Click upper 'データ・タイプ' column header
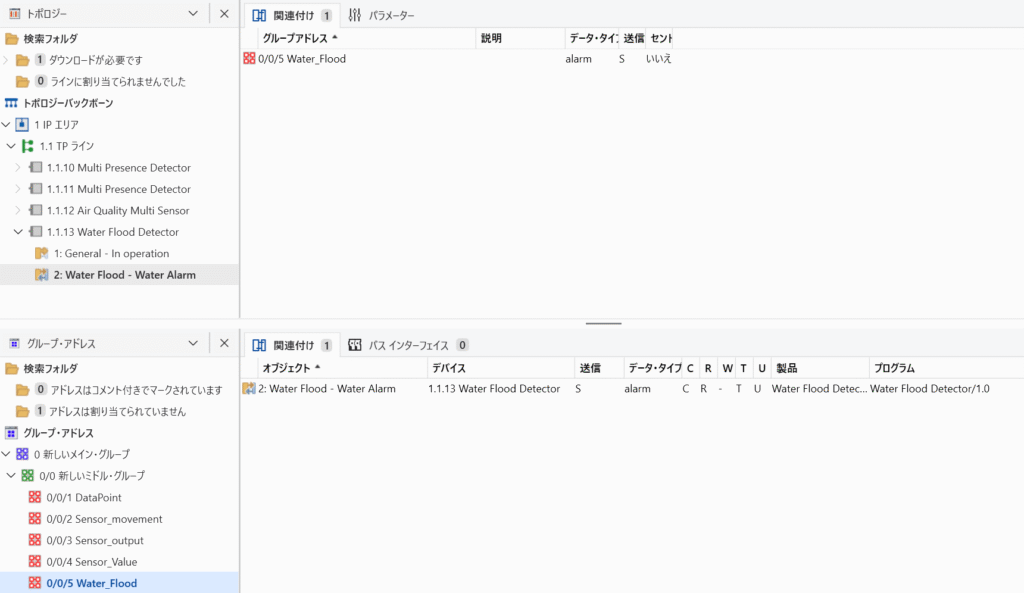 [x=592, y=39]
